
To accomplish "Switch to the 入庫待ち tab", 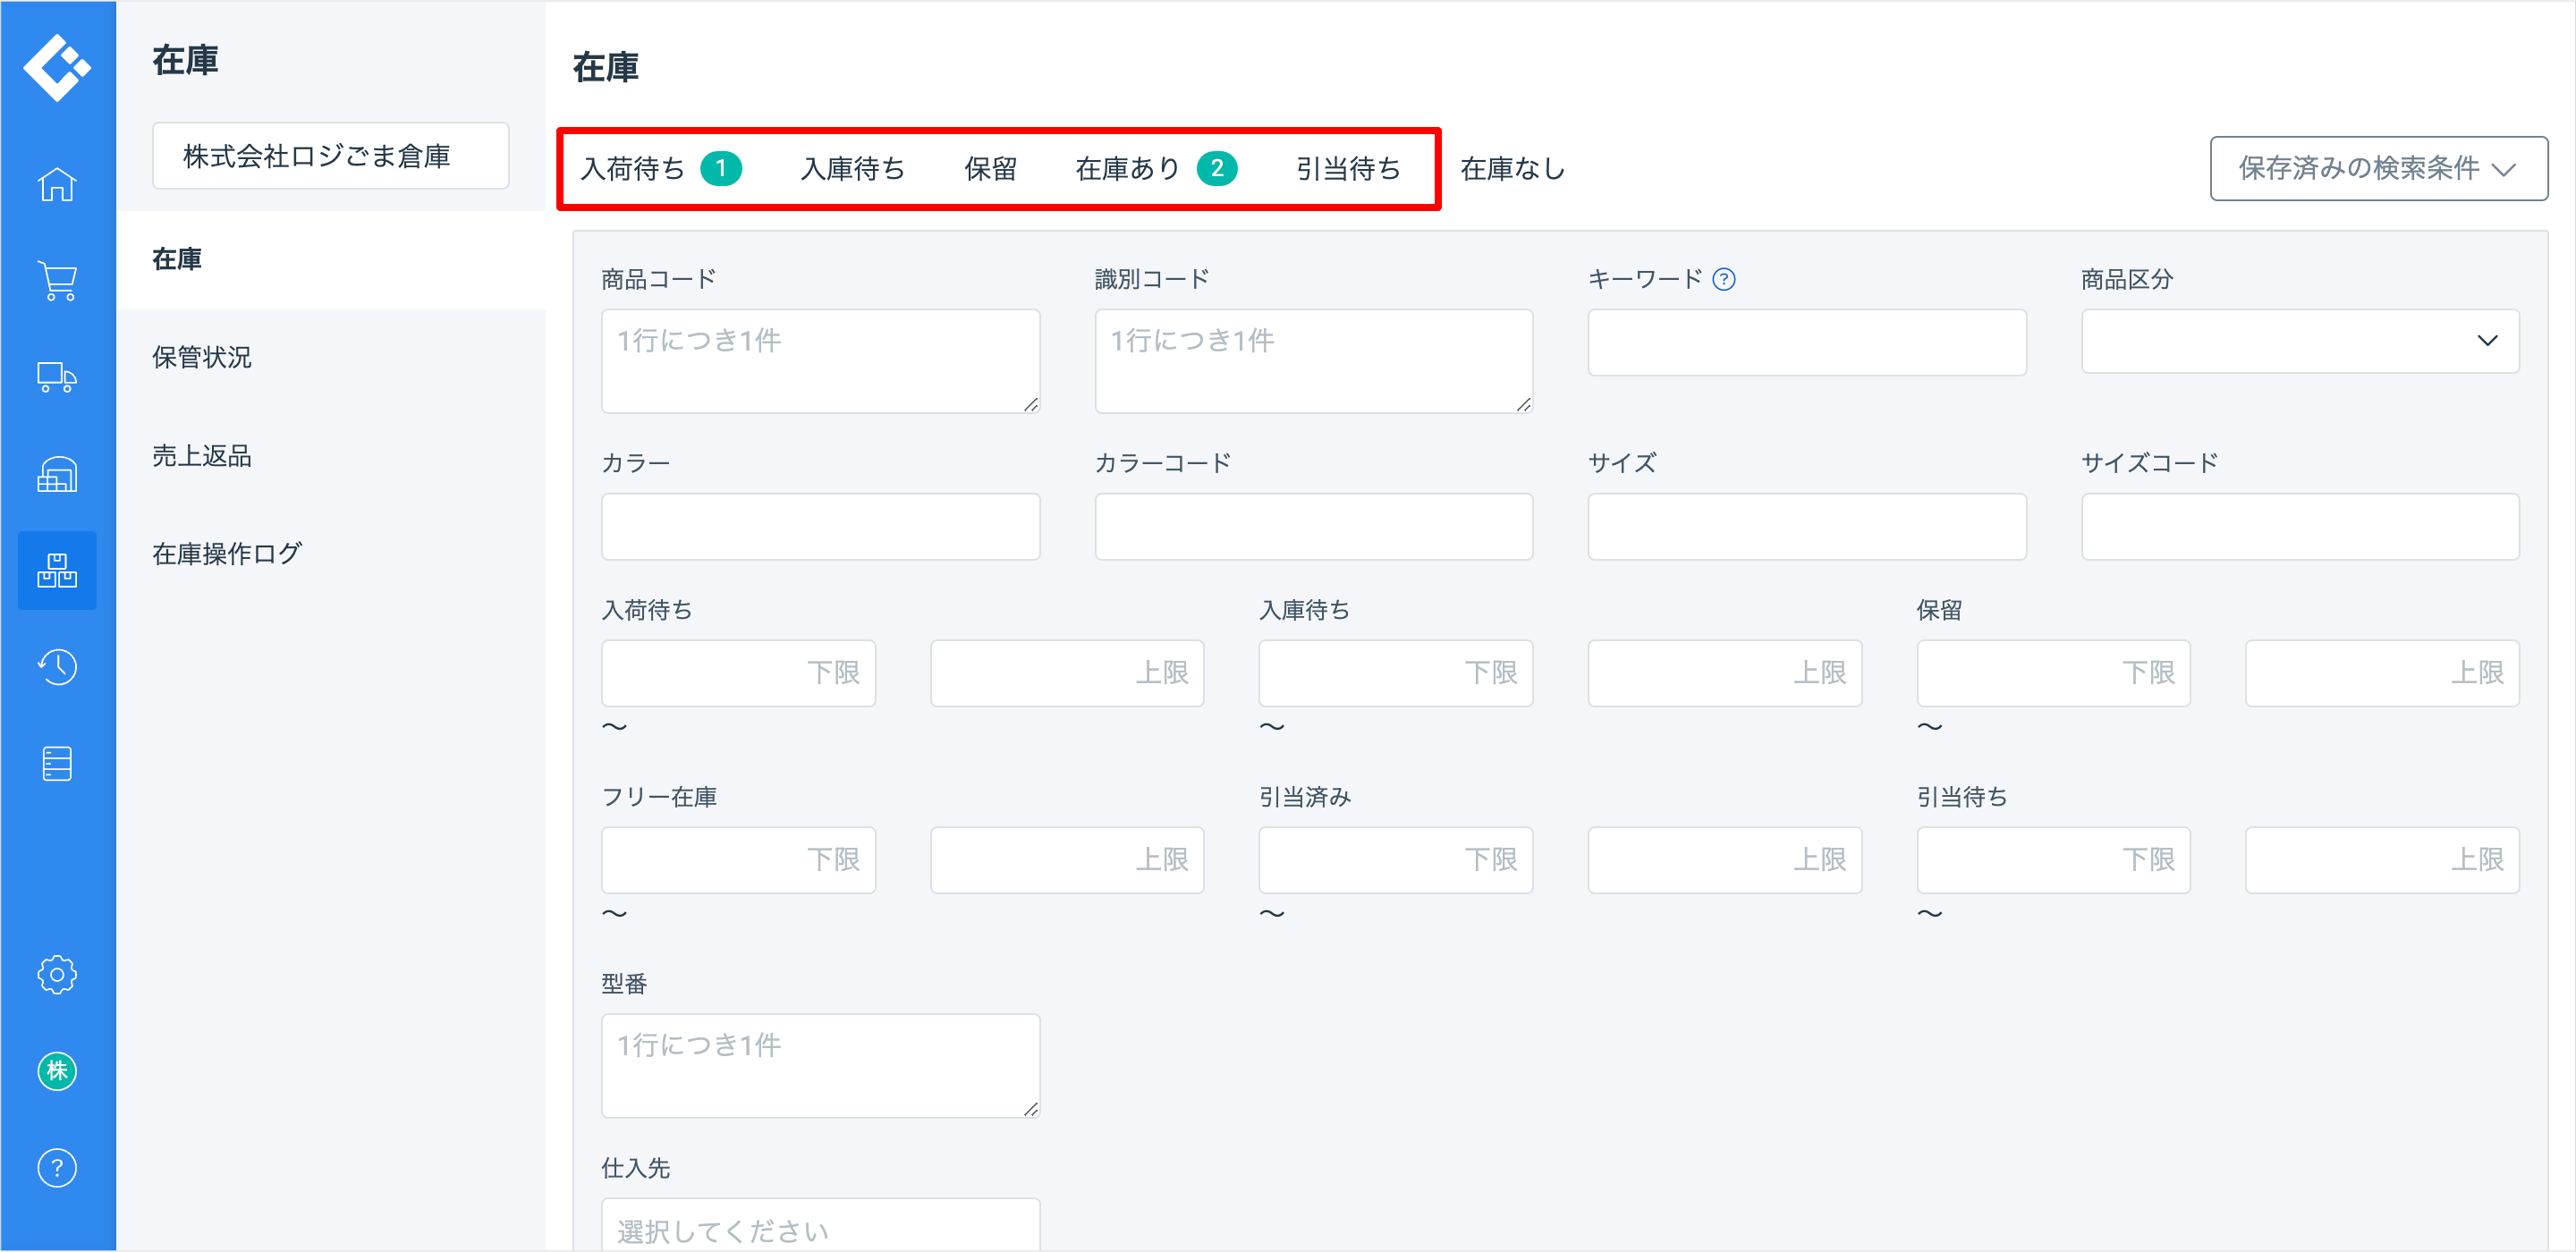I will tap(852, 168).
